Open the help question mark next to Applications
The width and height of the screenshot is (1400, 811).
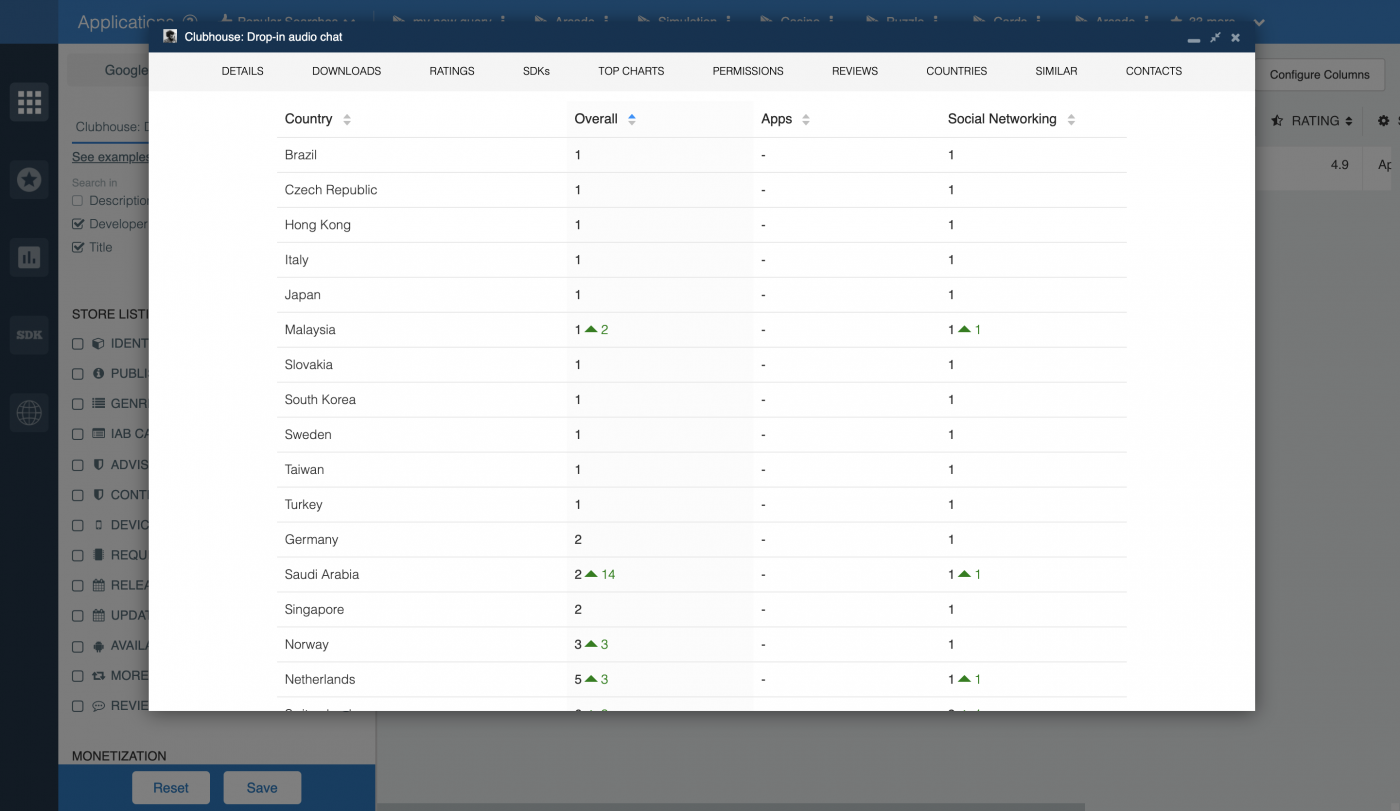coord(191,20)
